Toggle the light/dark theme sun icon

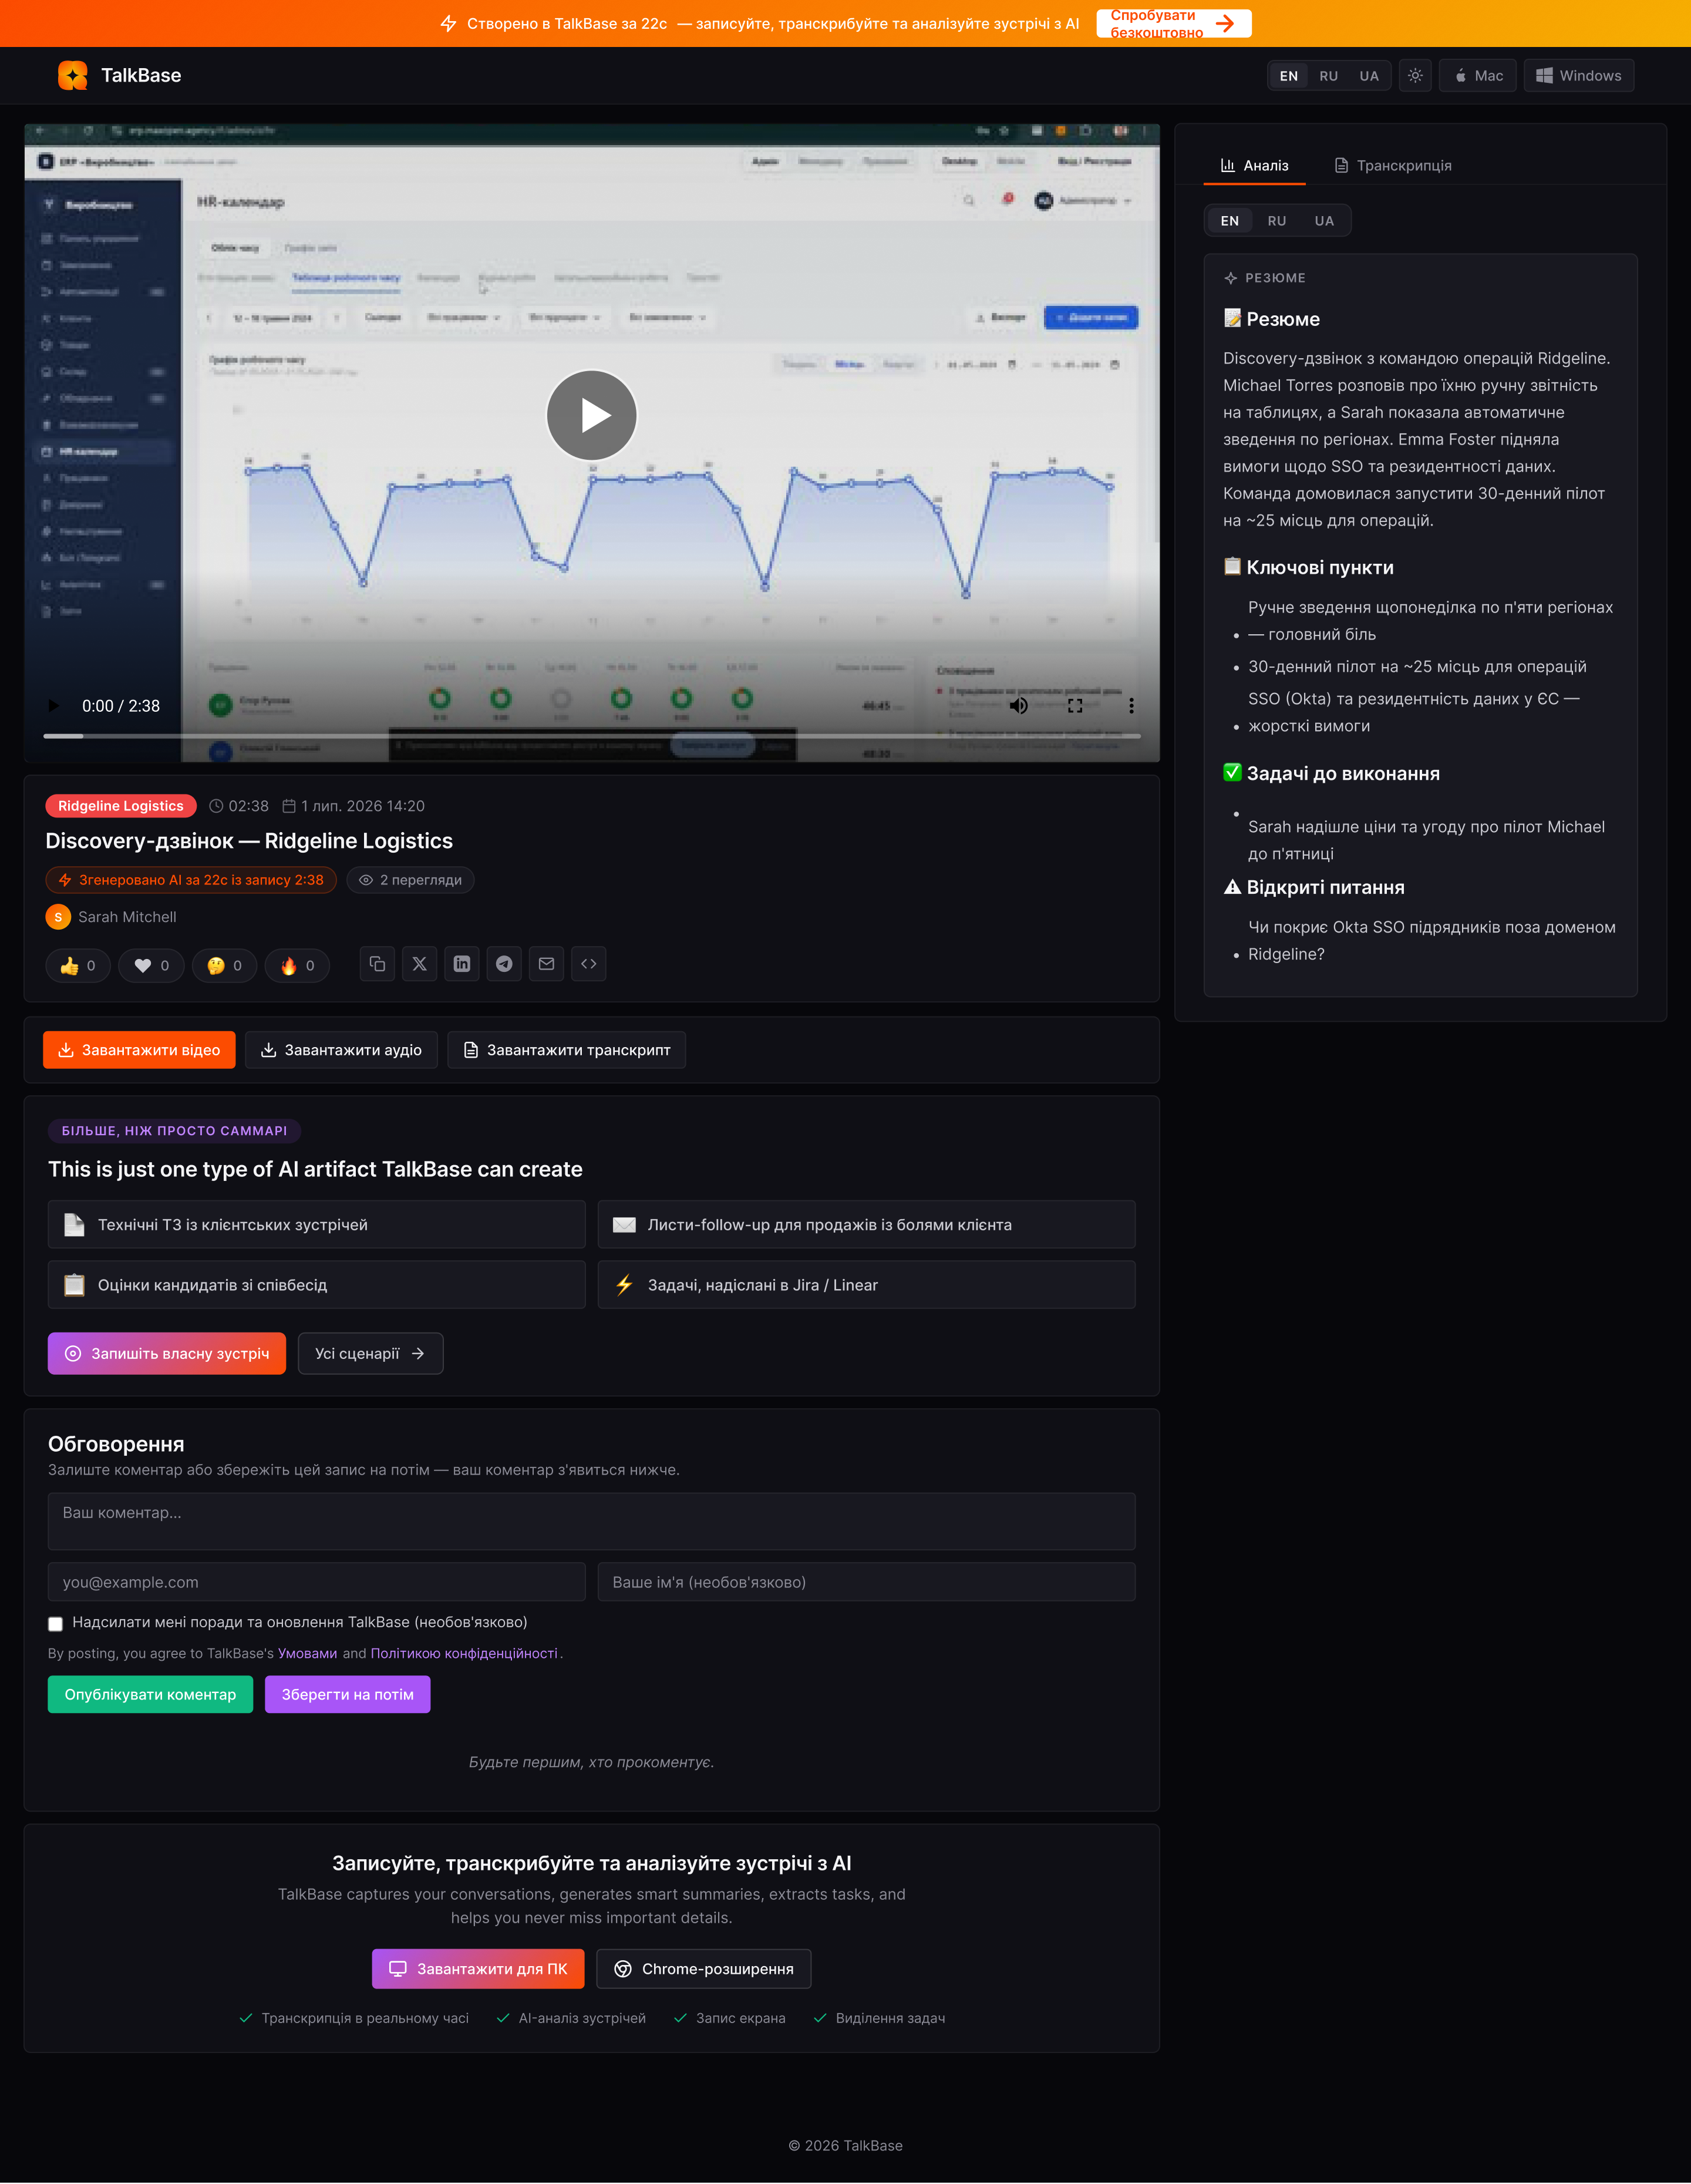pos(1415,76)
